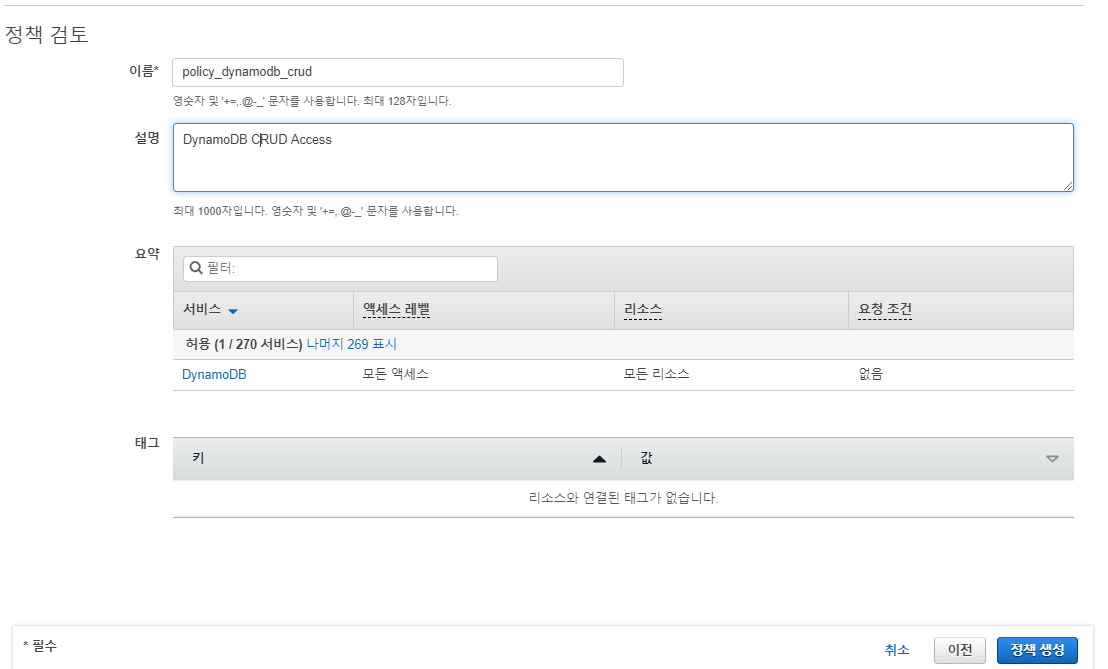The image size is (1108, 669).
Task: Click the 리소스와 연결된 태그가 없습니다 message
Action: pyautogui.click(x=623, y=498)
